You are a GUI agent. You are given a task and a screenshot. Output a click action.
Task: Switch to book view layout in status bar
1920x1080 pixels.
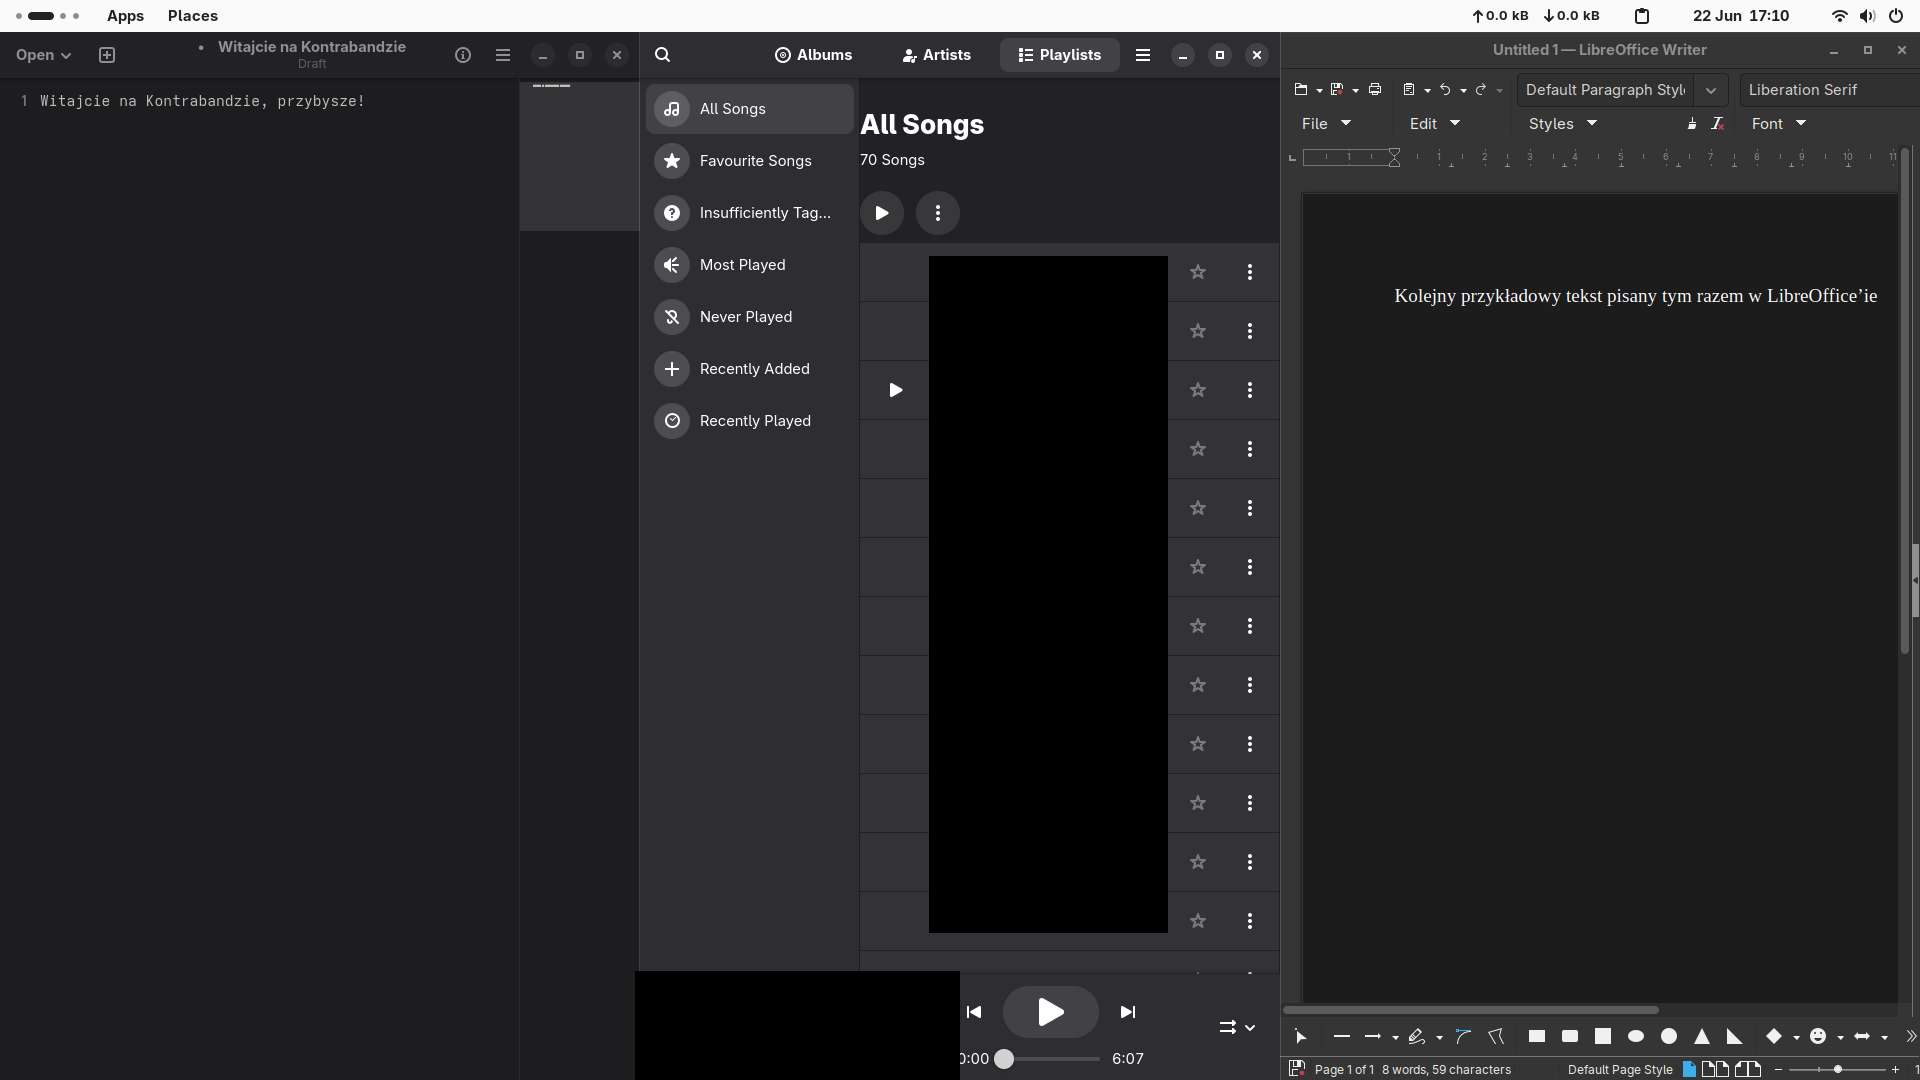1748,1069
